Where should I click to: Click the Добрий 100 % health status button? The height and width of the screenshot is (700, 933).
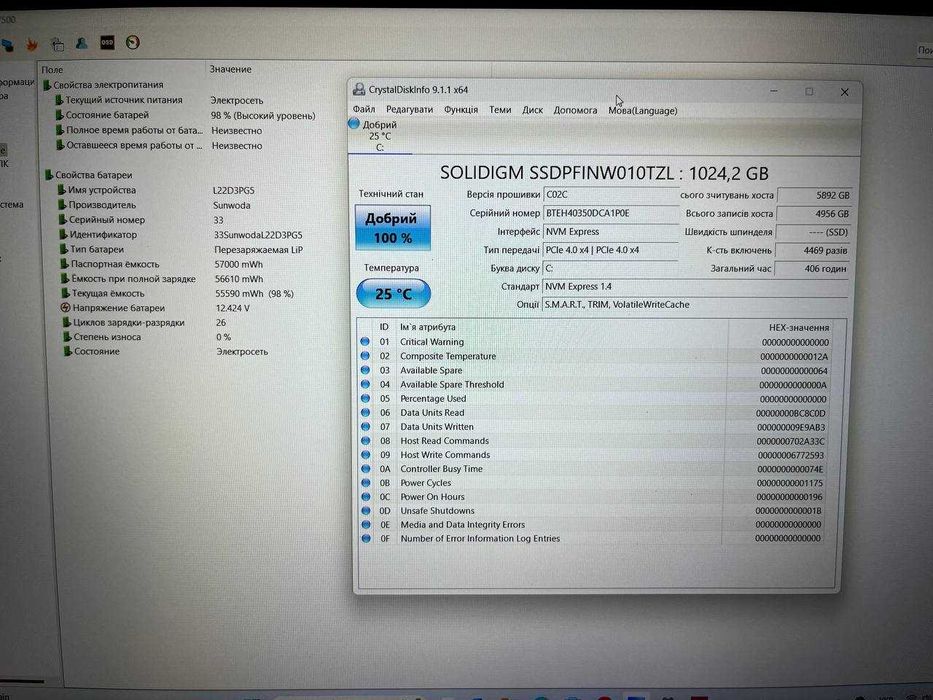click(x=393, y=228)
